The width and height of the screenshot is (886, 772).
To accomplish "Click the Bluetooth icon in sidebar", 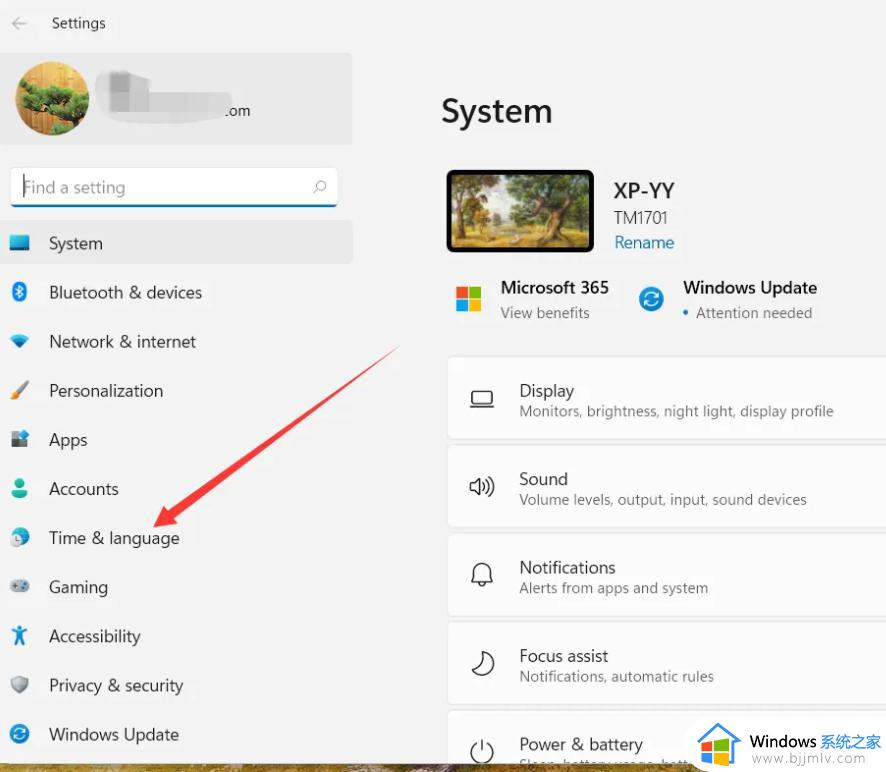I will pyautogui.click(x=20, y=292).
